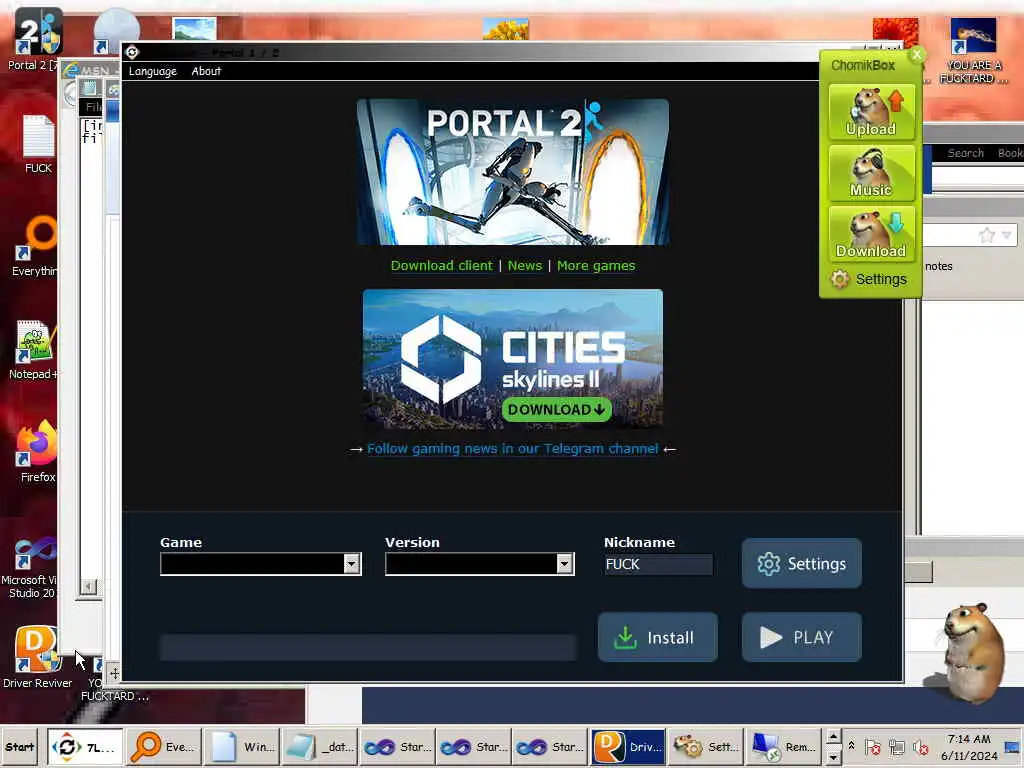Click taskbar scroll-down arrow
The width and height of the screenshot is (1024, 768).
click(833, 756)
